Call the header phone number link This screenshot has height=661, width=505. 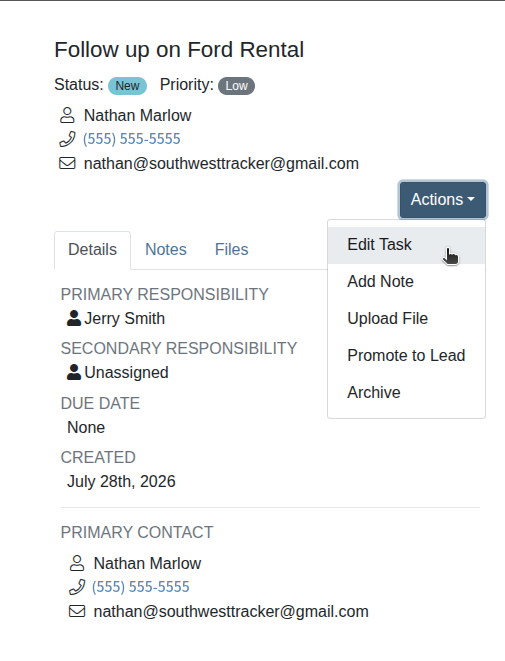[132, 139]
